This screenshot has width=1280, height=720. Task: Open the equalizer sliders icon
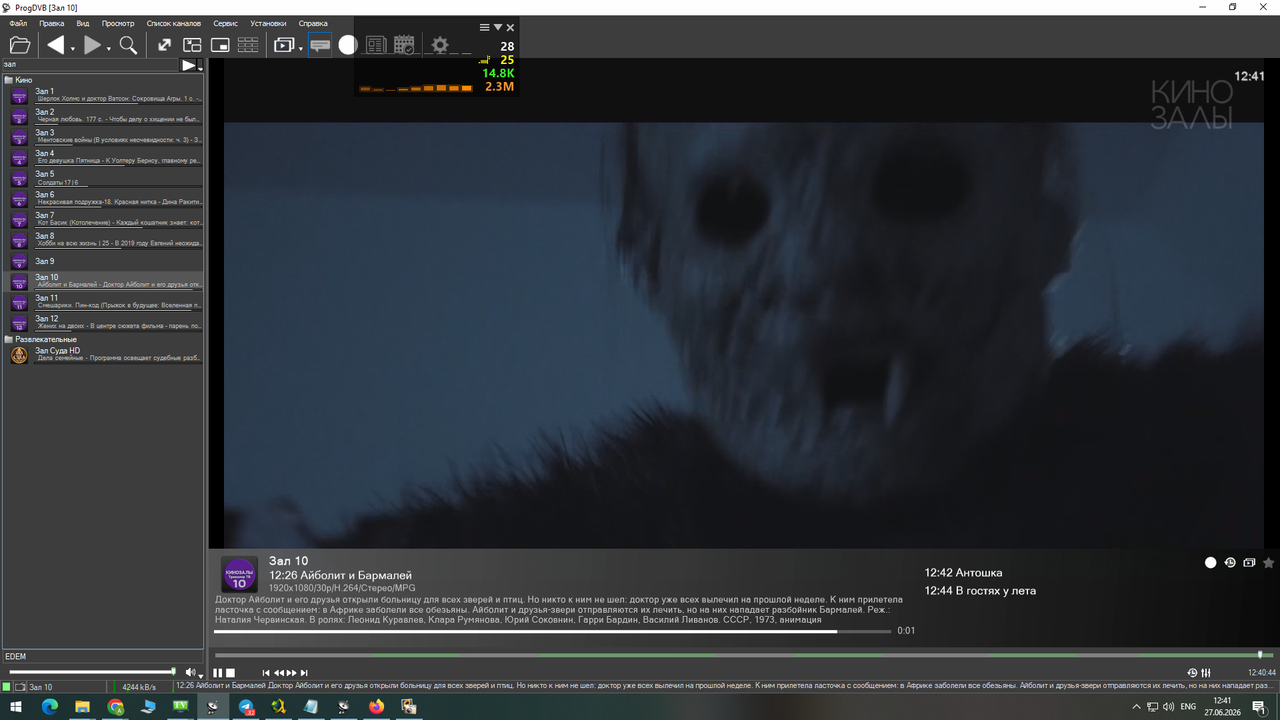[x=1206, y=673]
